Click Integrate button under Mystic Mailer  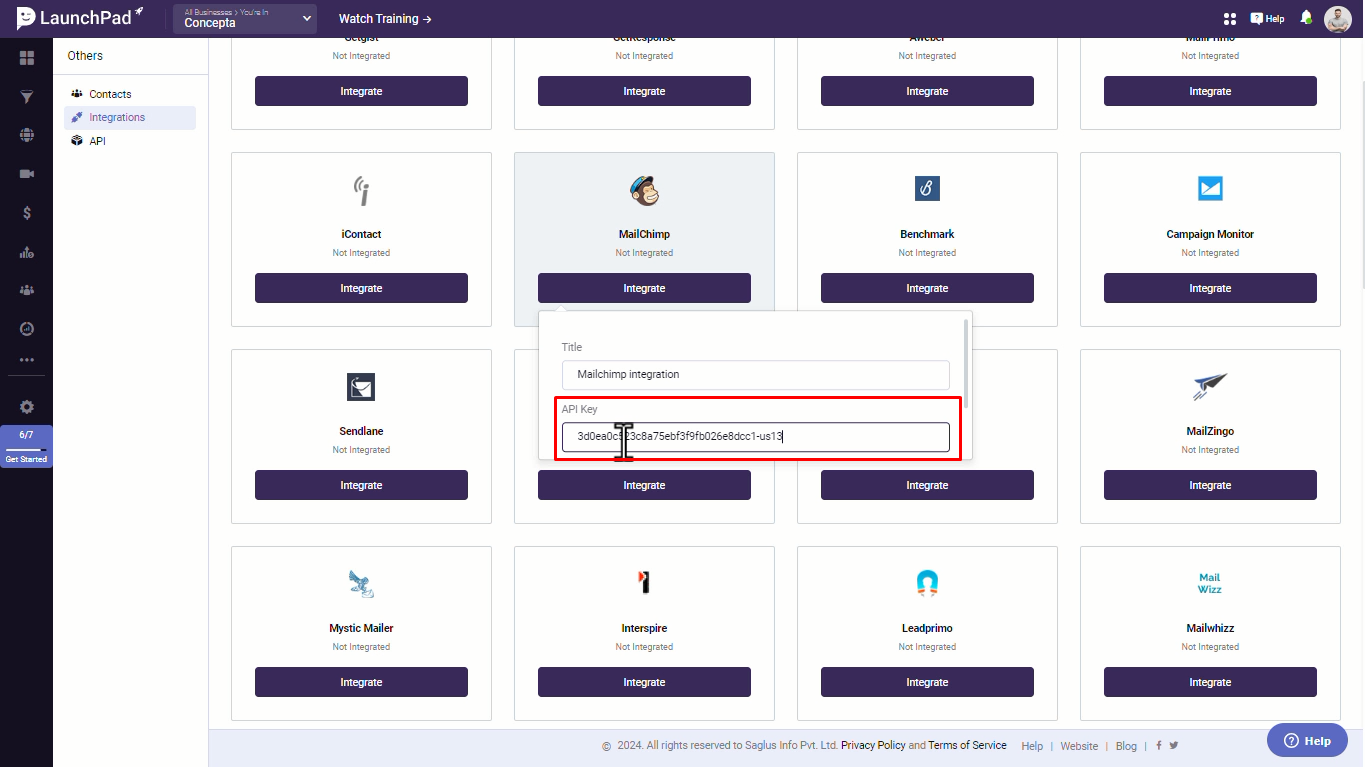tap(361, 682)
